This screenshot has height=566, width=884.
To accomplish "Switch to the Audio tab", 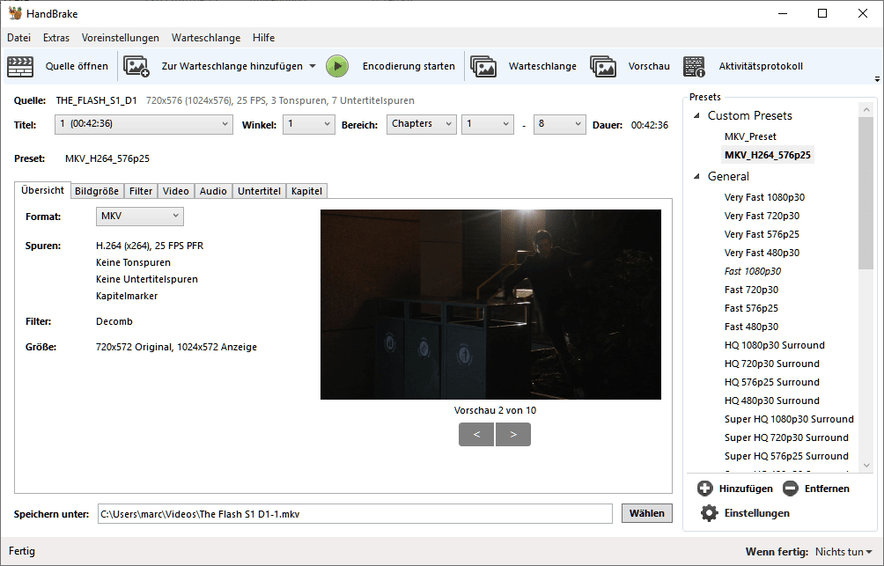I will pyautogui.click(x=213, y=191).
